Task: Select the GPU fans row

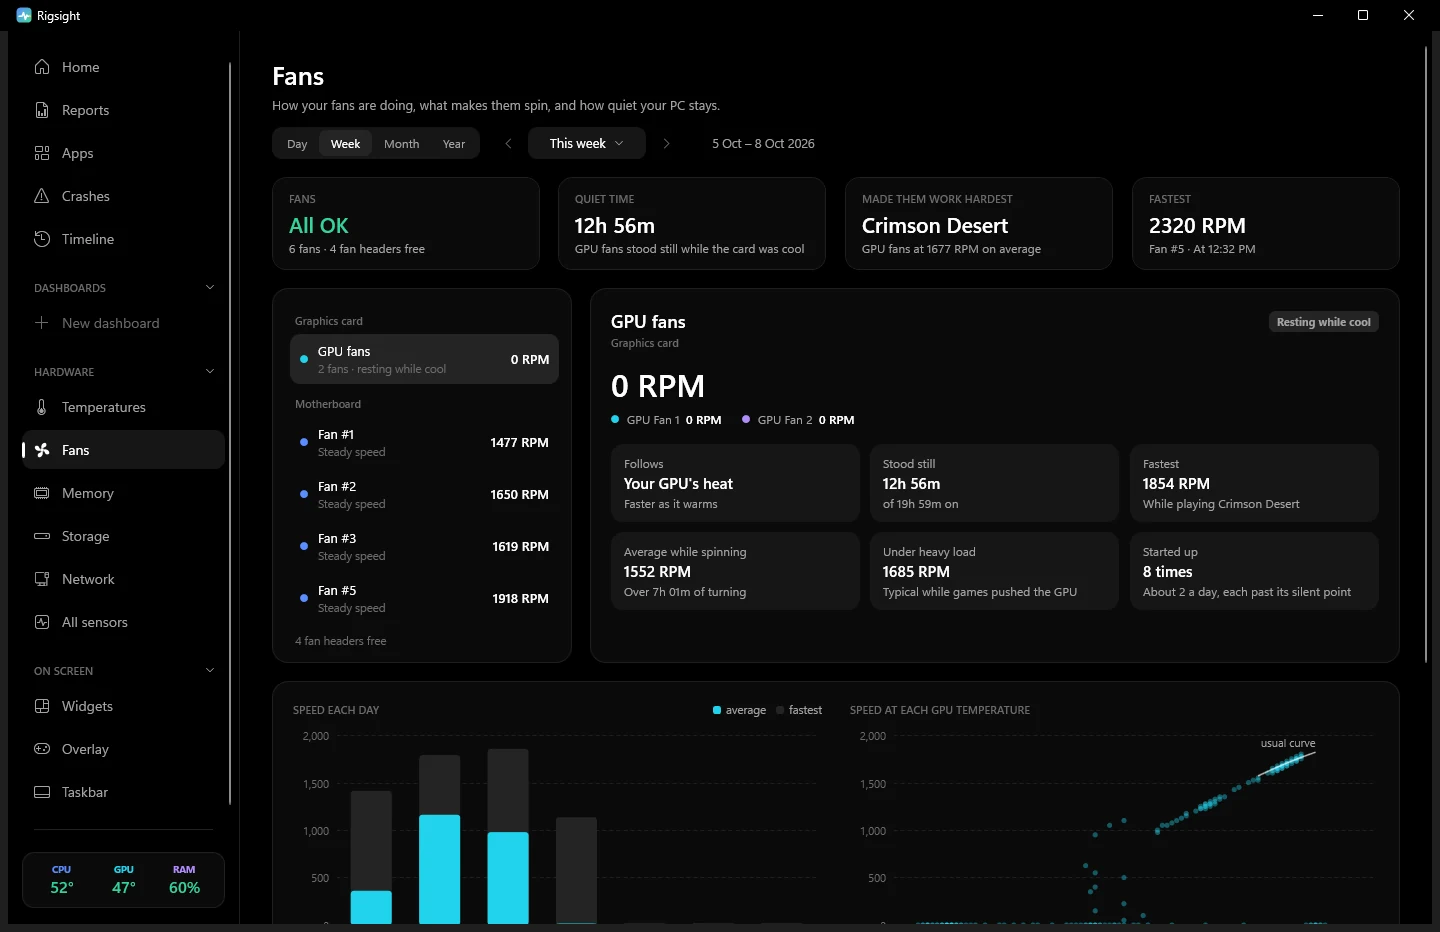Action: click(x=424, y=359)
